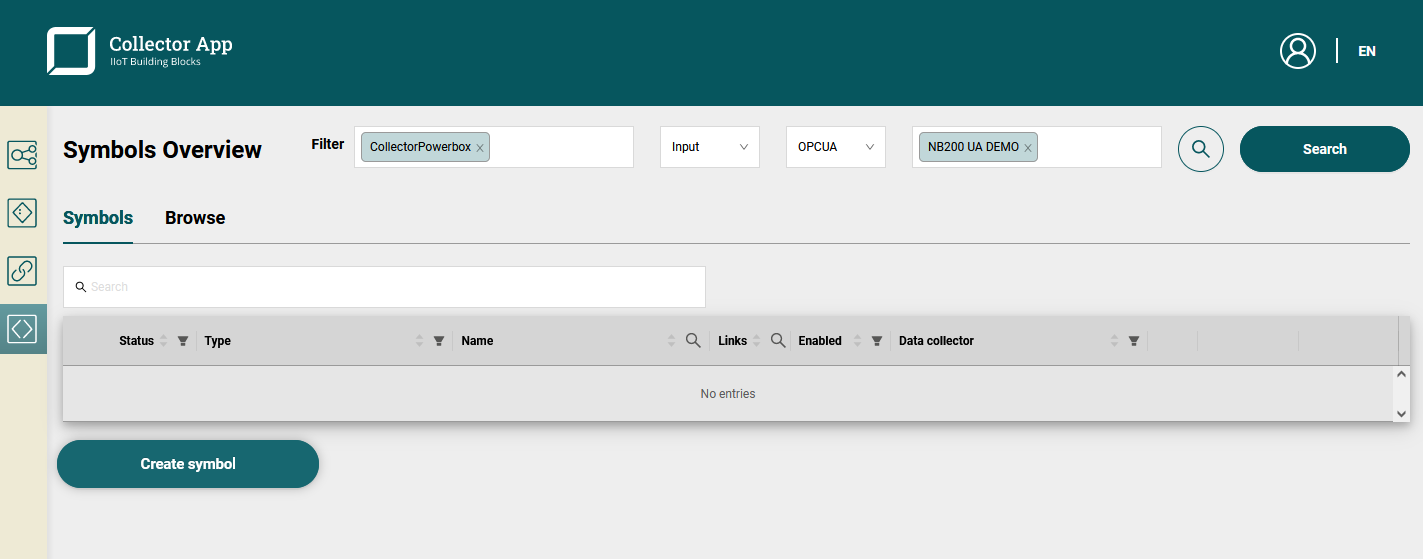Image resolution: width=1423 pixels, height=559 pixels.
Task: Open the links sidebar icon
Action: coord(22,271)
